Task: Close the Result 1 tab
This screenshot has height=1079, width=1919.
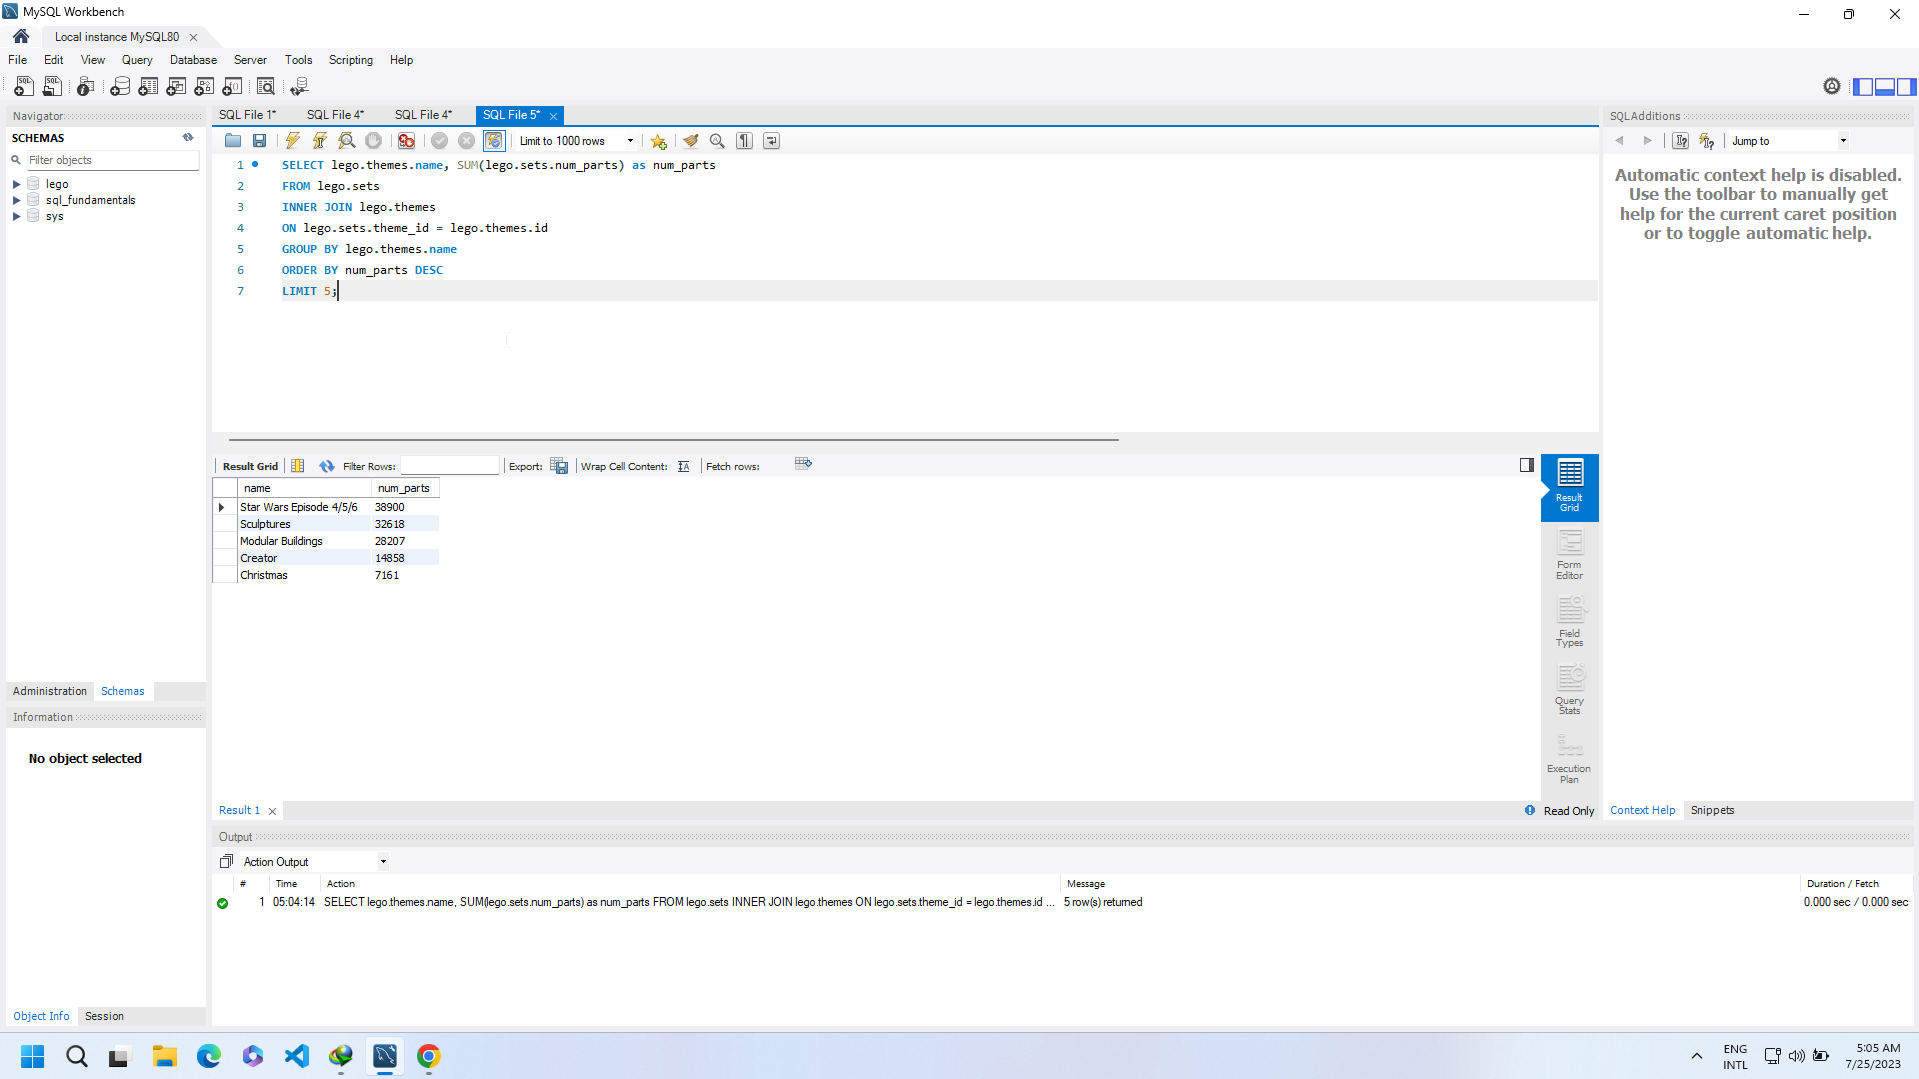Action: pyautogui.click(x=272, y=811)
